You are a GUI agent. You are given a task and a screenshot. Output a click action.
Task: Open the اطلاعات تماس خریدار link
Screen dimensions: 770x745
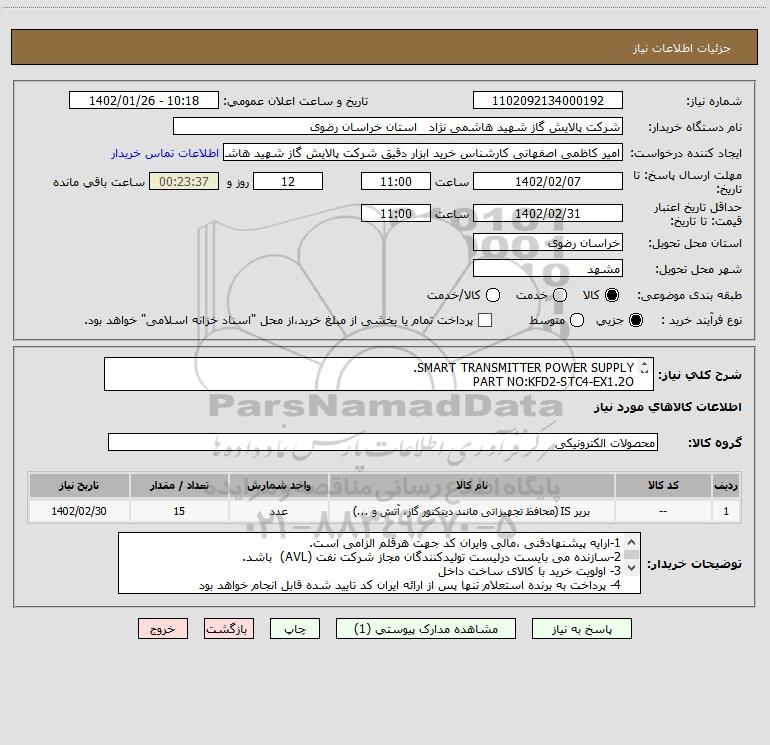[165, 153]
